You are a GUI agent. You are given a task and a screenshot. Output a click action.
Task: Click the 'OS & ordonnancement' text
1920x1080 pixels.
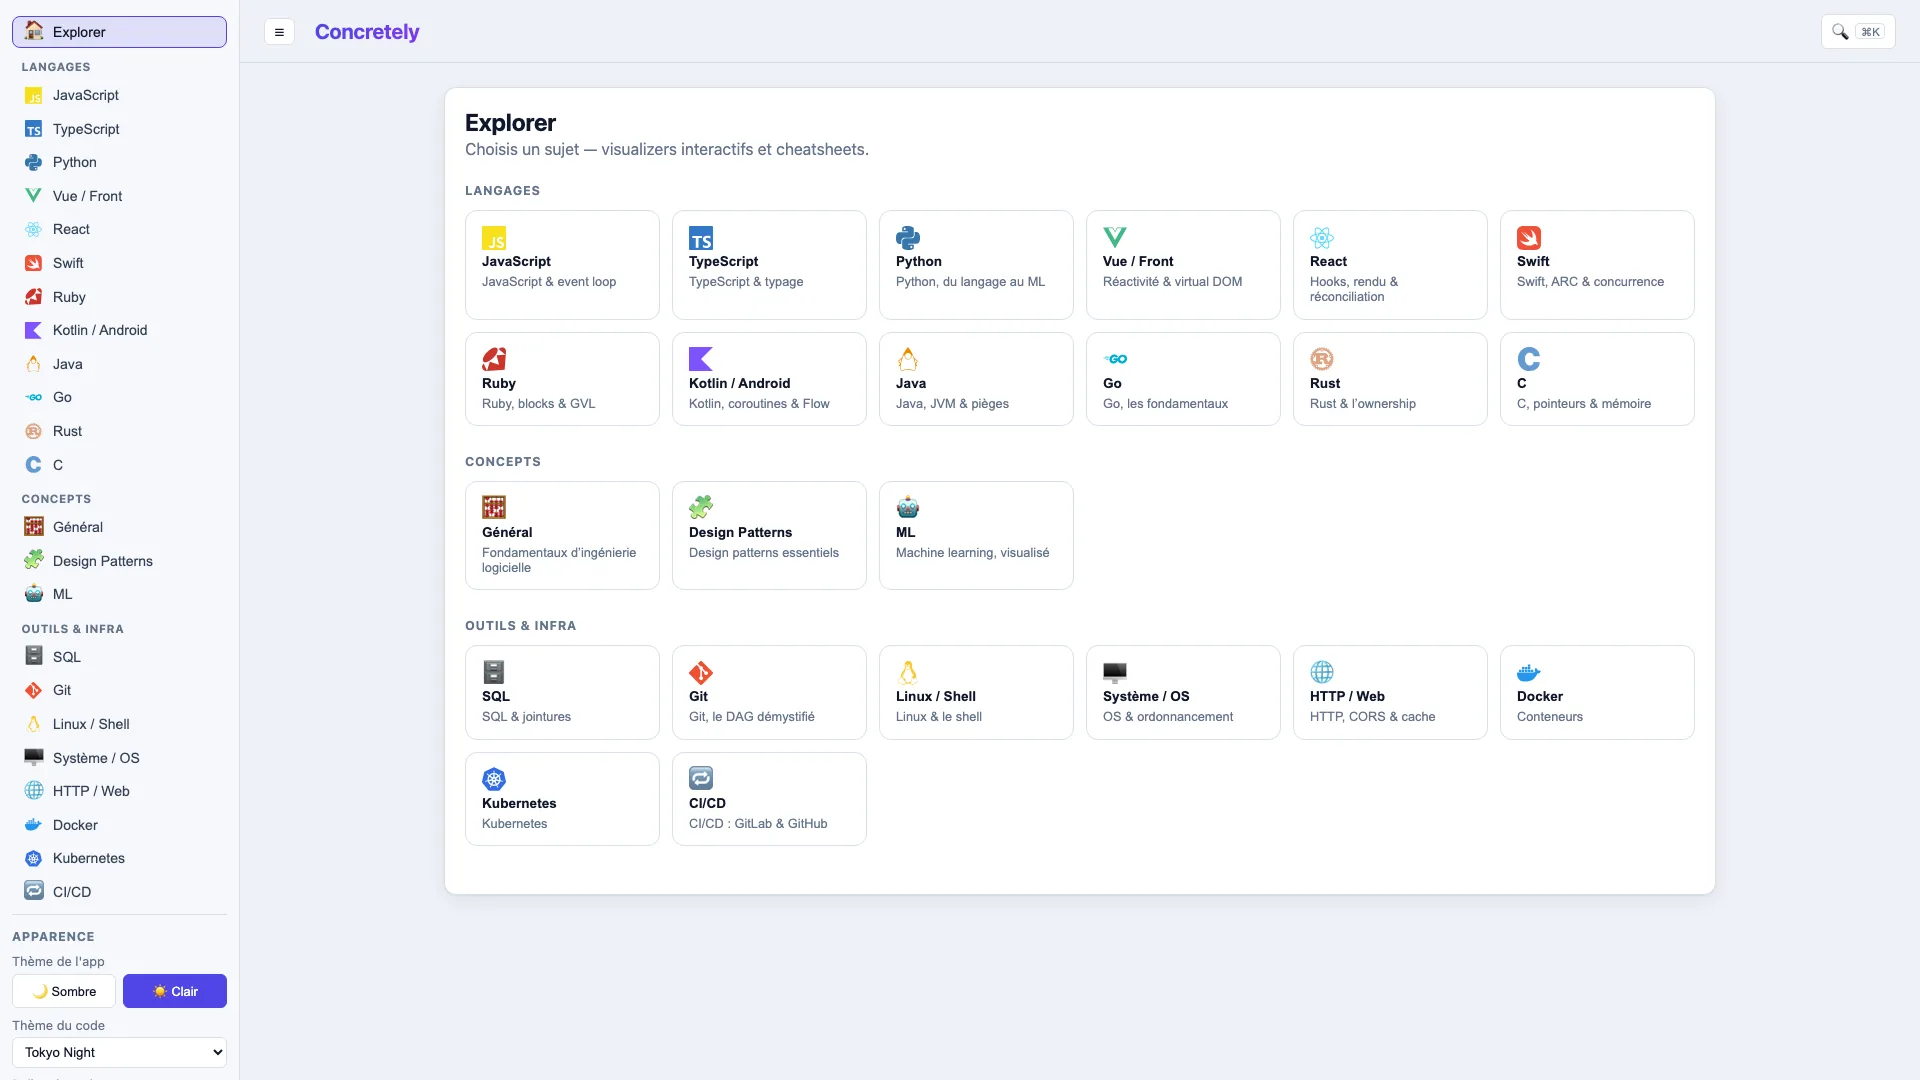pyautogui.click(x=1167, y=717)
